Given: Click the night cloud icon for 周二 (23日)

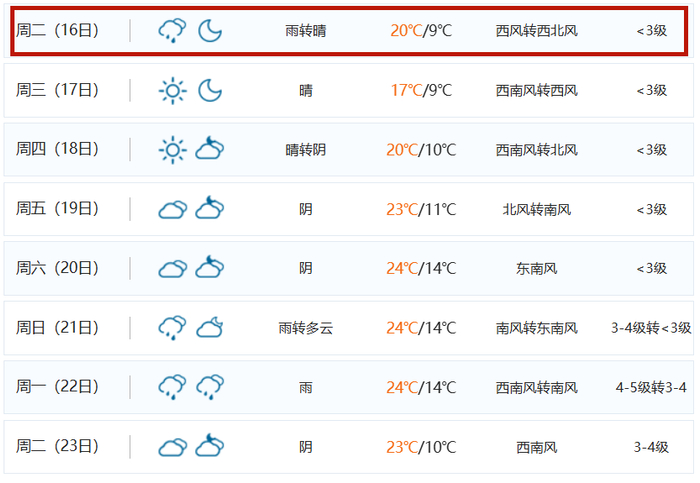Looking at the screenshot, I should click(x=209, y=446).
